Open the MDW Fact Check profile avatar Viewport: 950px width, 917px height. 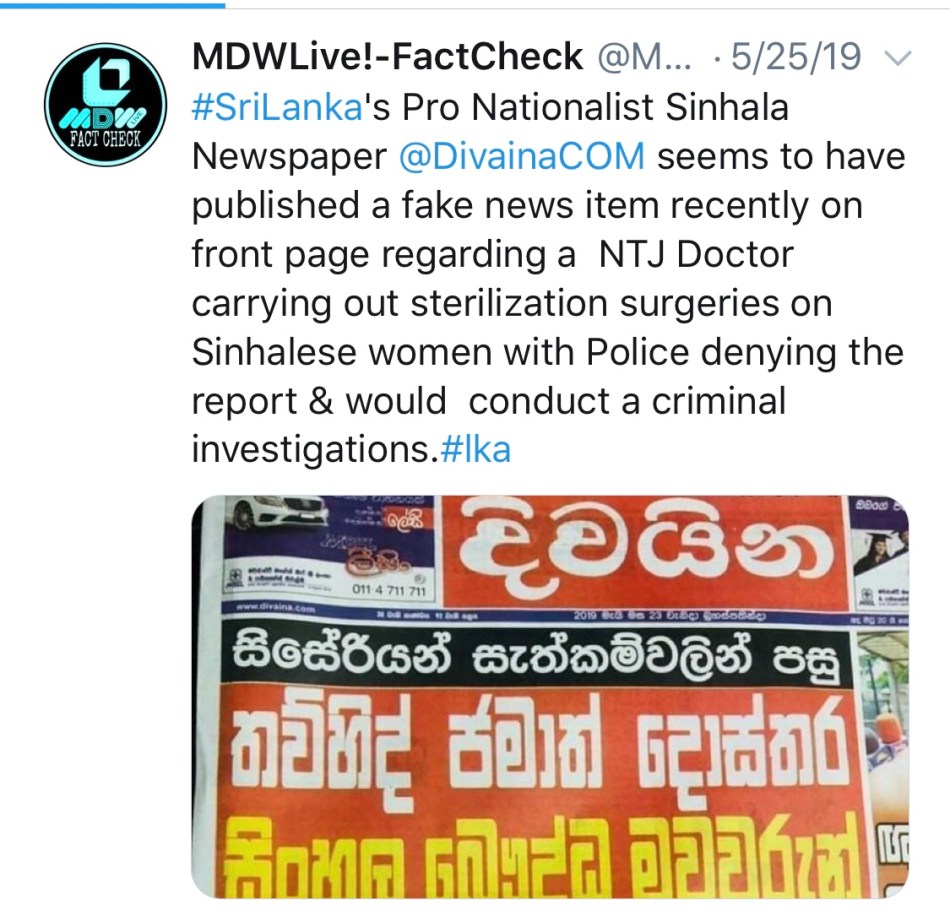pyautogui.click(x=105, y=104)
